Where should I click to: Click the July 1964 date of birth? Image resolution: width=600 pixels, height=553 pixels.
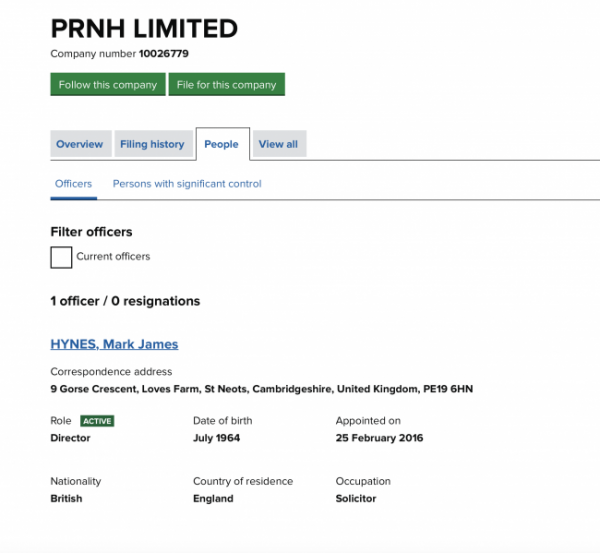pos(217,438)
